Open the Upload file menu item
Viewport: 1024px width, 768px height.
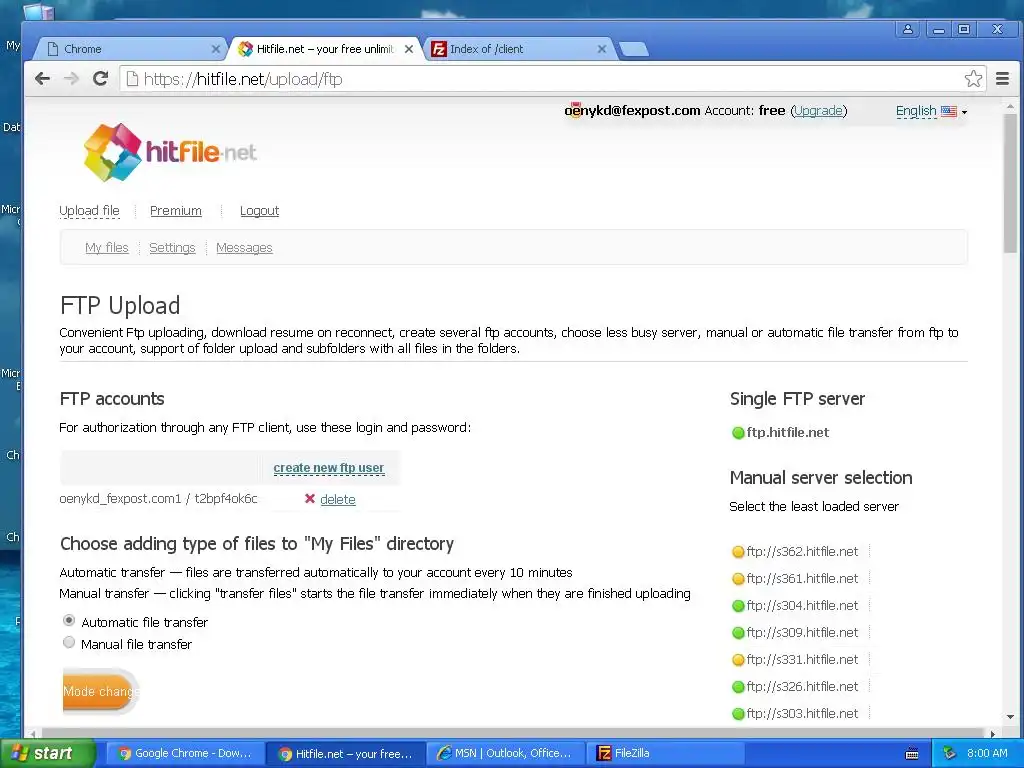tap(89, 210)
